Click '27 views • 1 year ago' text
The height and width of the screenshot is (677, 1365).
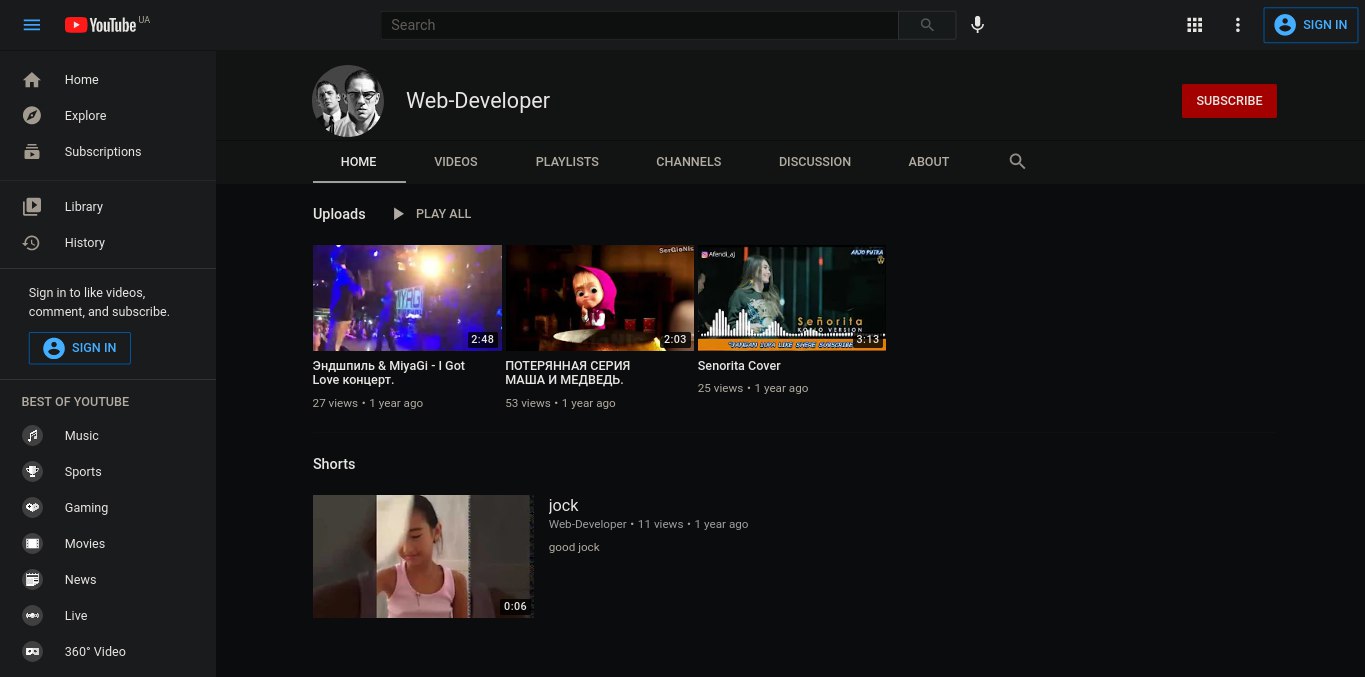[x=368, y=403]
